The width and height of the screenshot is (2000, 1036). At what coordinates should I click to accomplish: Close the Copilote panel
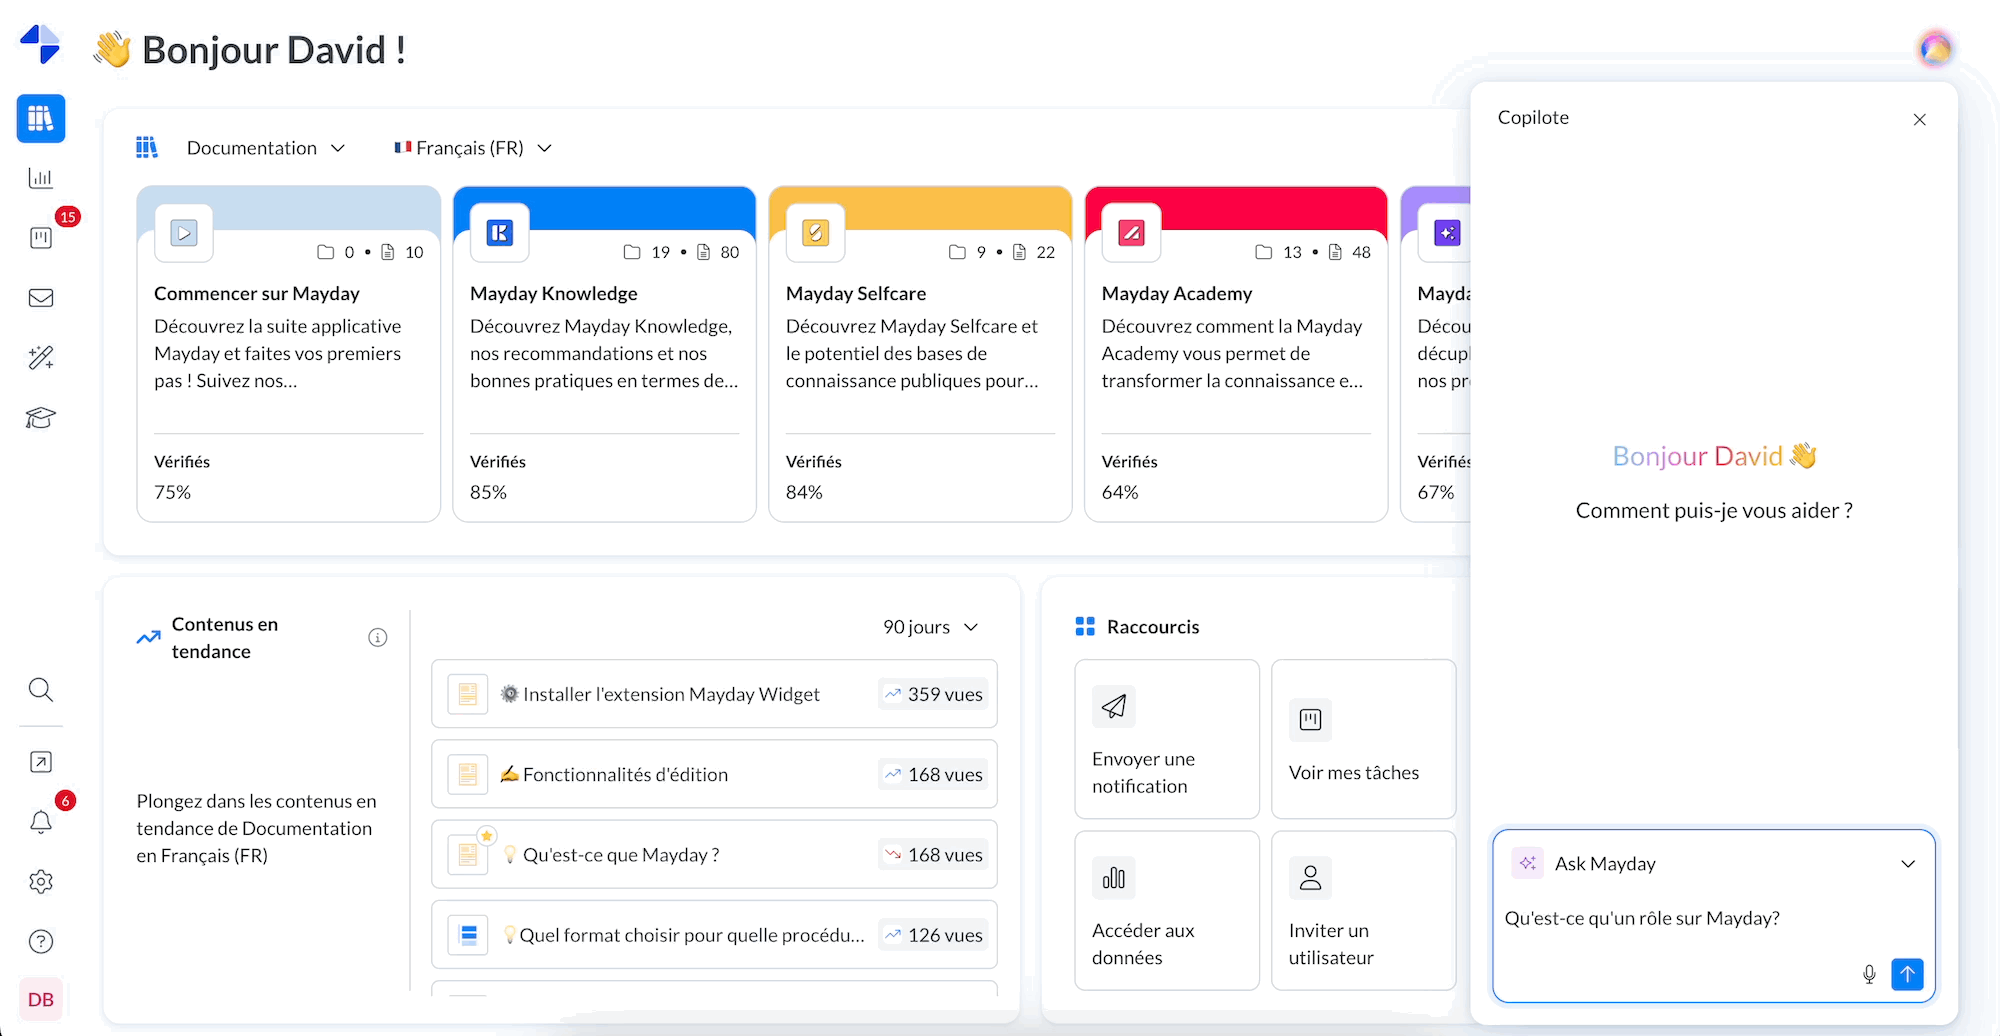(x=1919, y=120)
